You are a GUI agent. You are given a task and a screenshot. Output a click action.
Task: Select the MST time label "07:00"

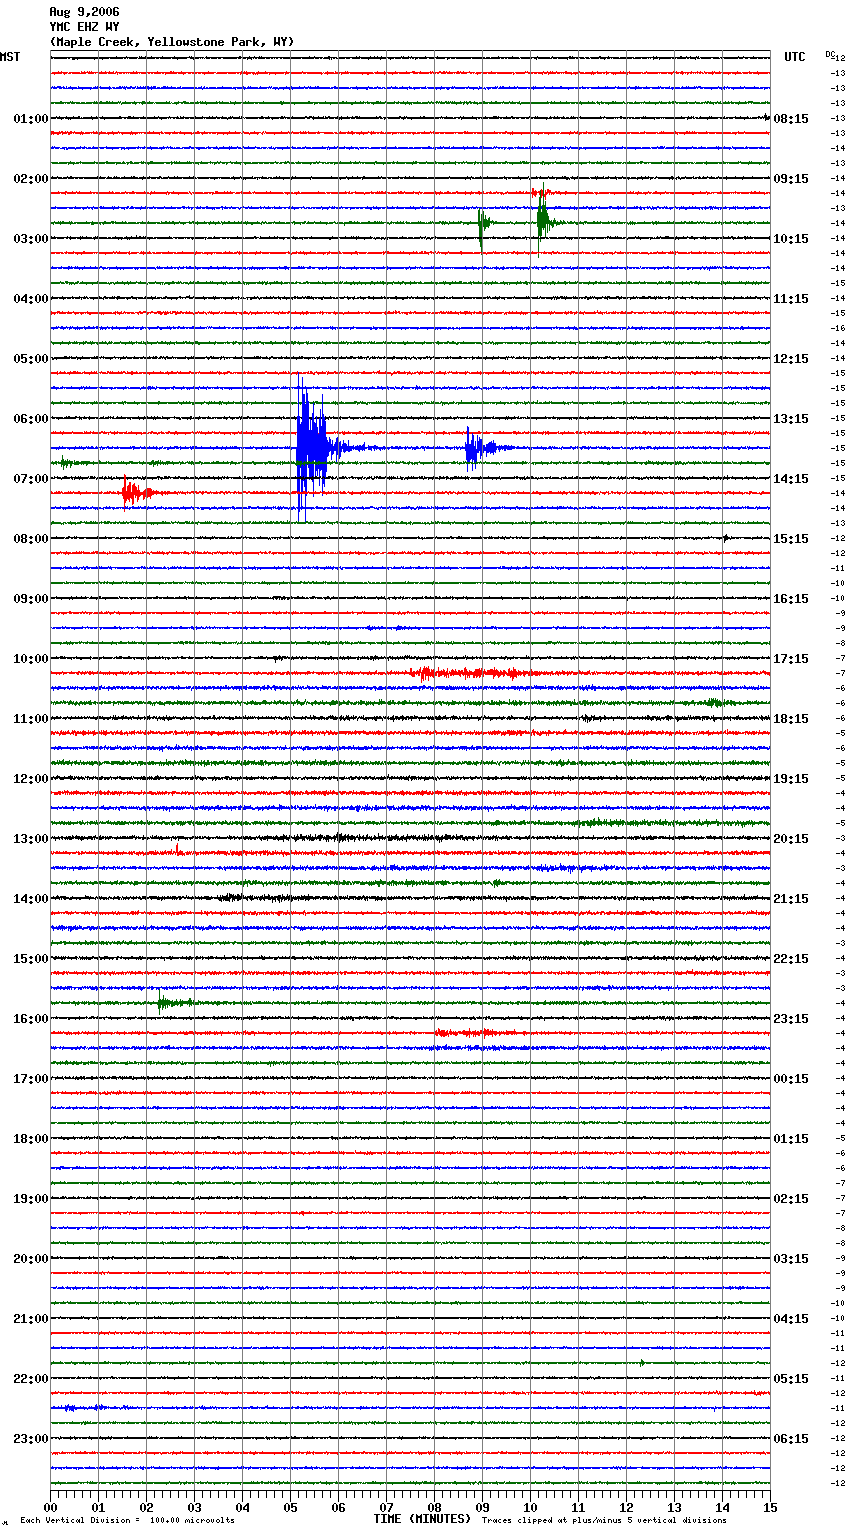[x=31, y=479]
